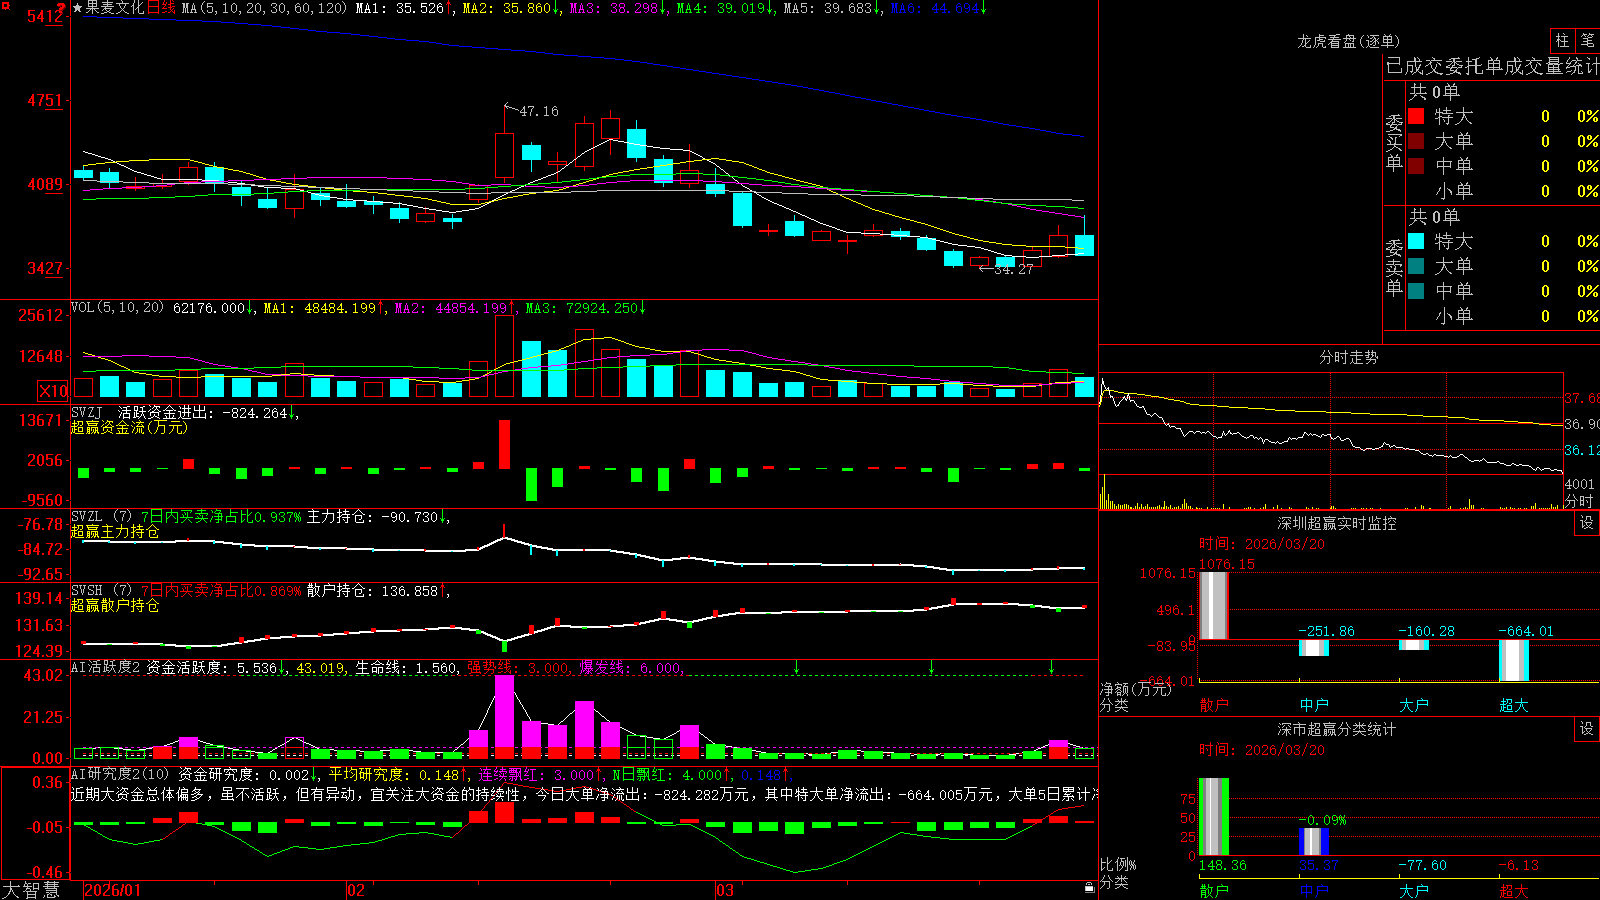Click the 活跃资金进出: -824.264 value
The image size is (1600, 900).
pos(203,412)
